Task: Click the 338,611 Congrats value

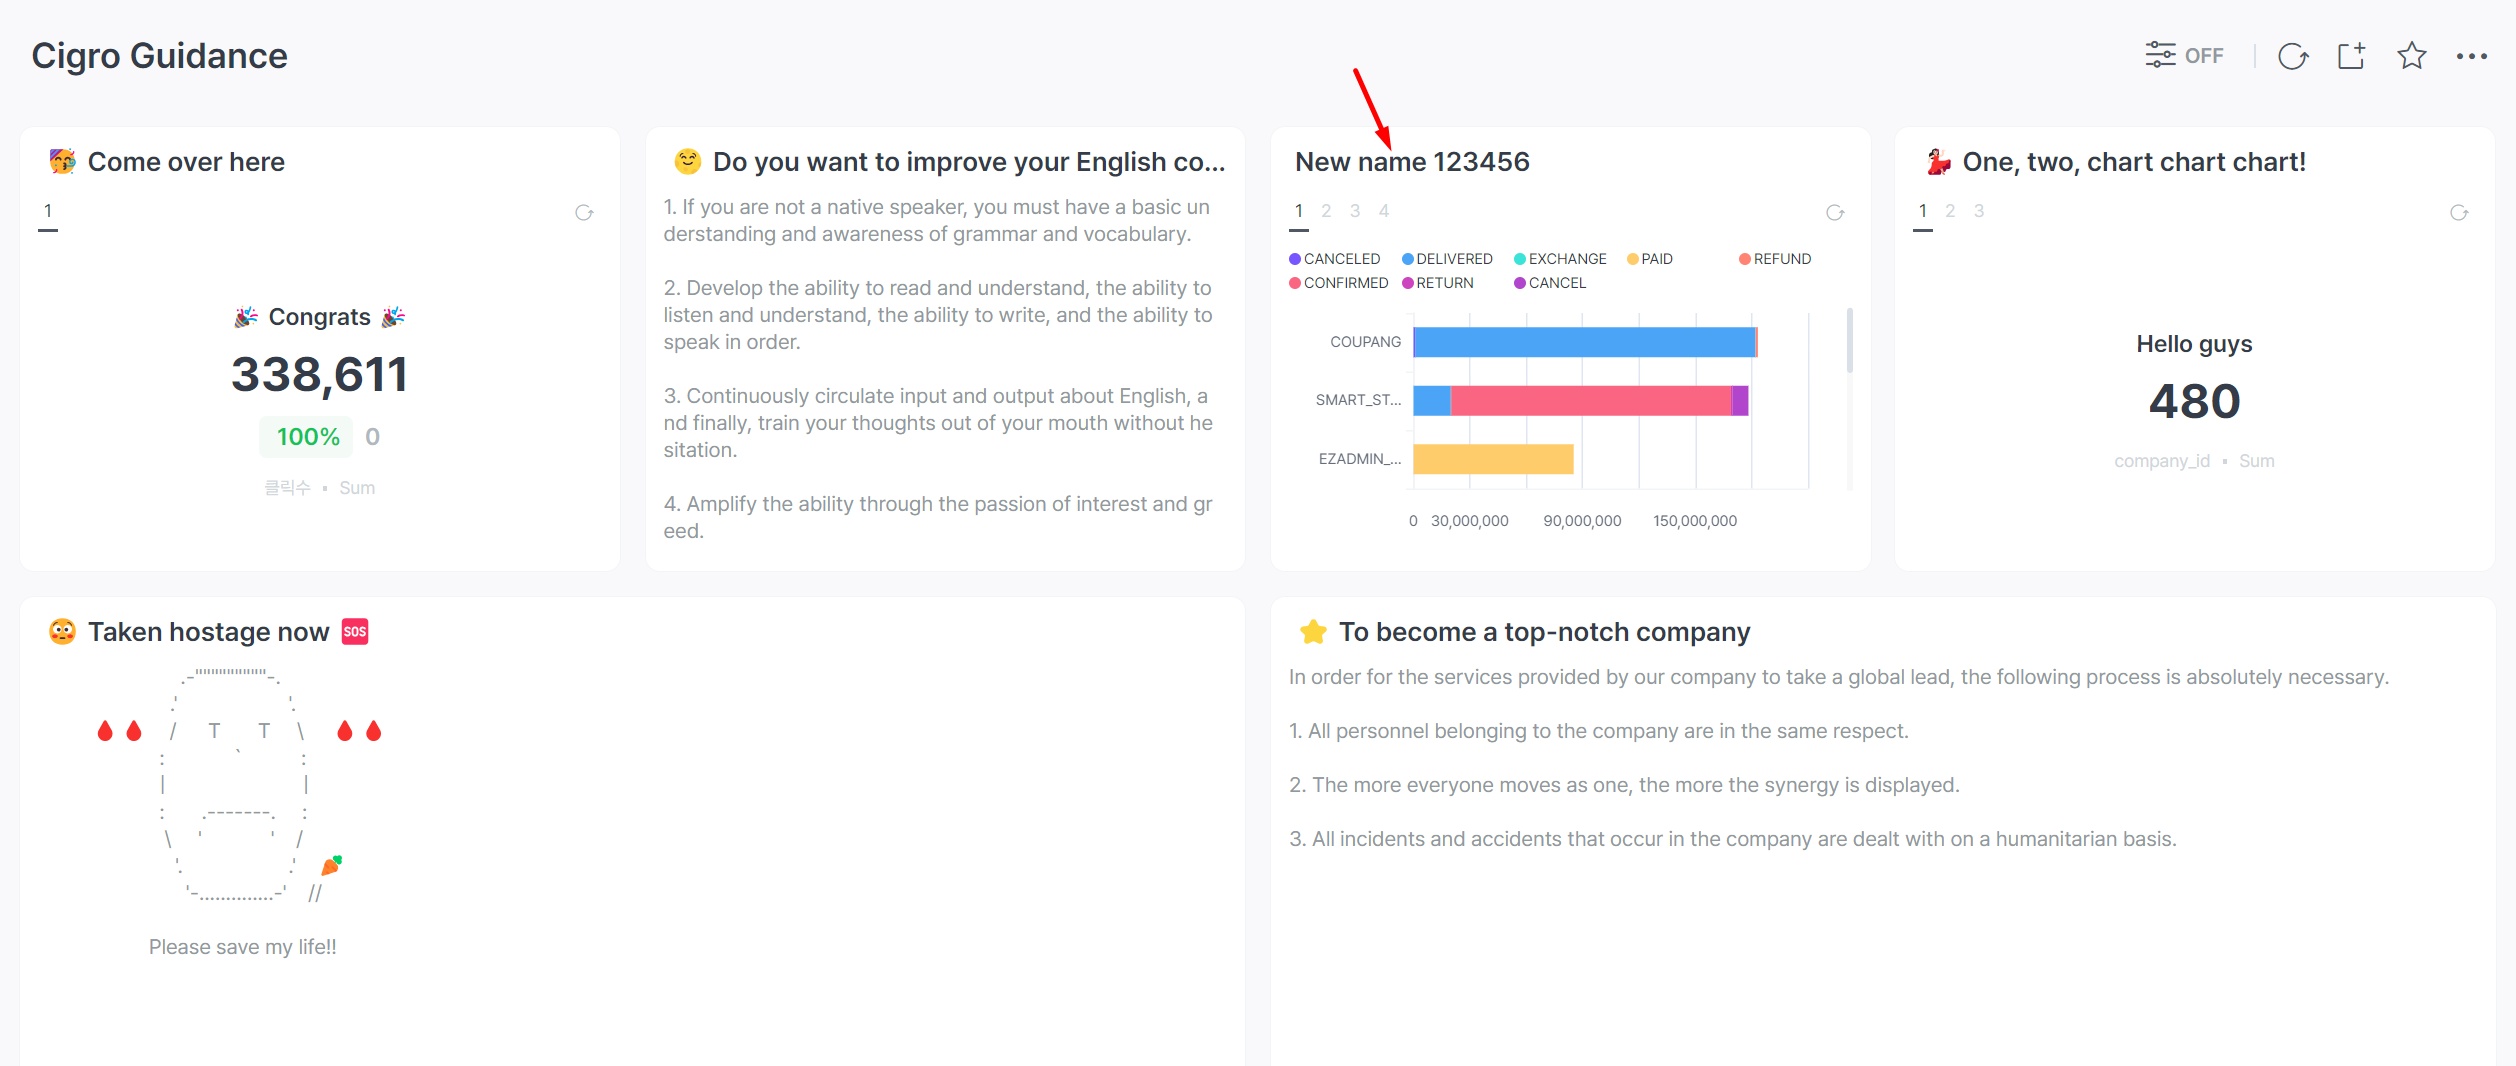Action: click(x=319, y=375)
